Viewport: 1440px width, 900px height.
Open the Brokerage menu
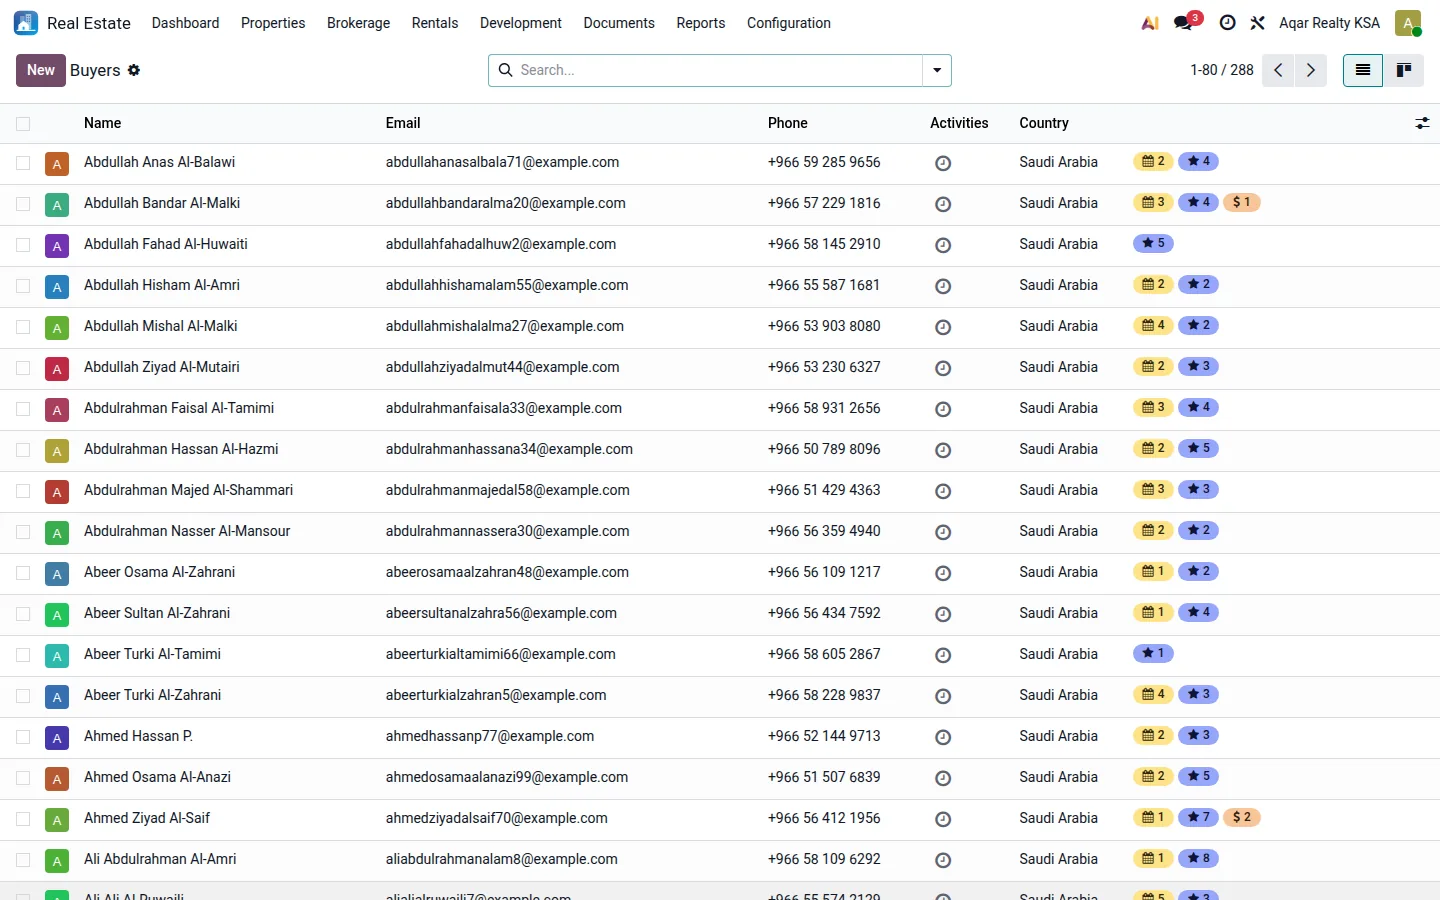[x=358, y=23]
